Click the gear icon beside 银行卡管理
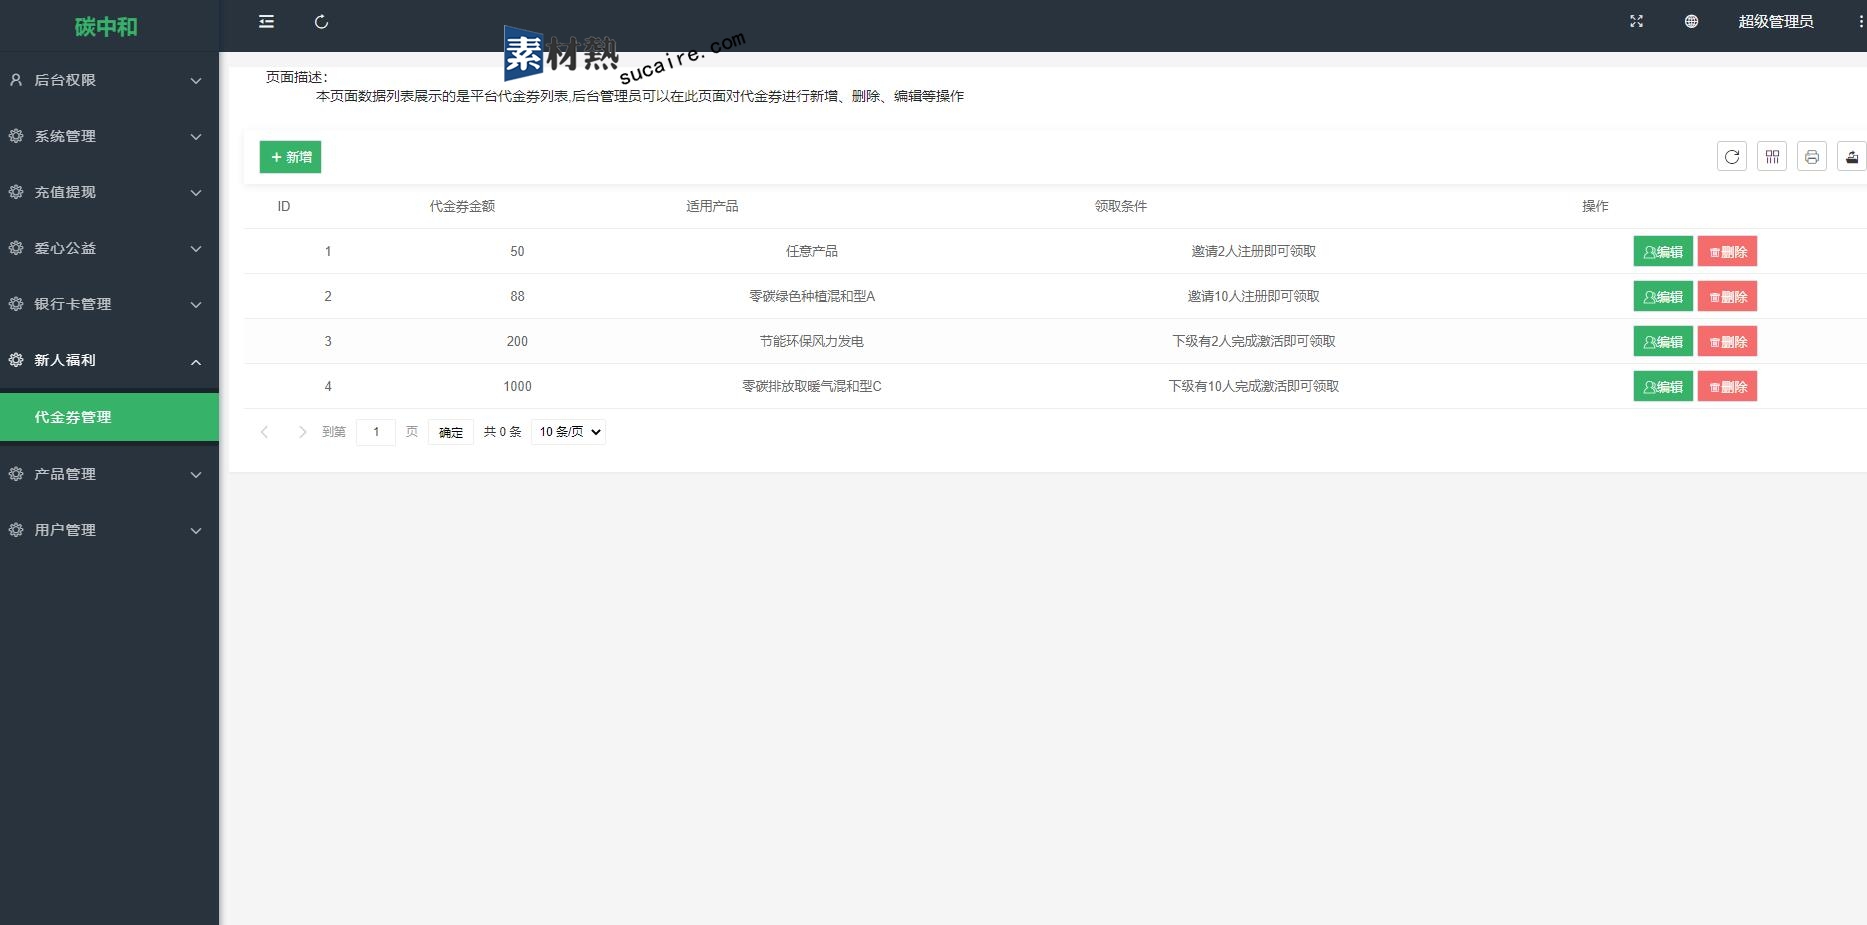1867x925 pixels. pos(16,304)
